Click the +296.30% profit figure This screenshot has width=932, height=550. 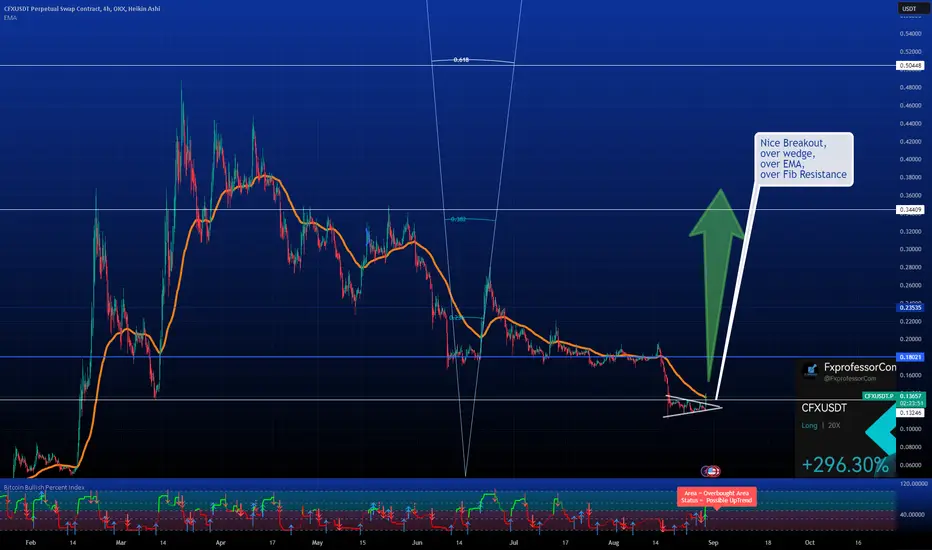point(845,464)
